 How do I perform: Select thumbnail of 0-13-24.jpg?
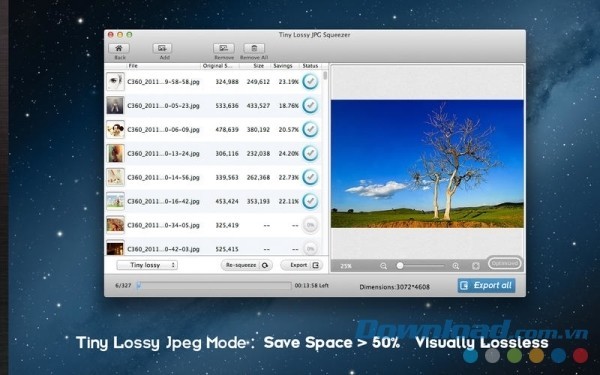click(115, 153)
